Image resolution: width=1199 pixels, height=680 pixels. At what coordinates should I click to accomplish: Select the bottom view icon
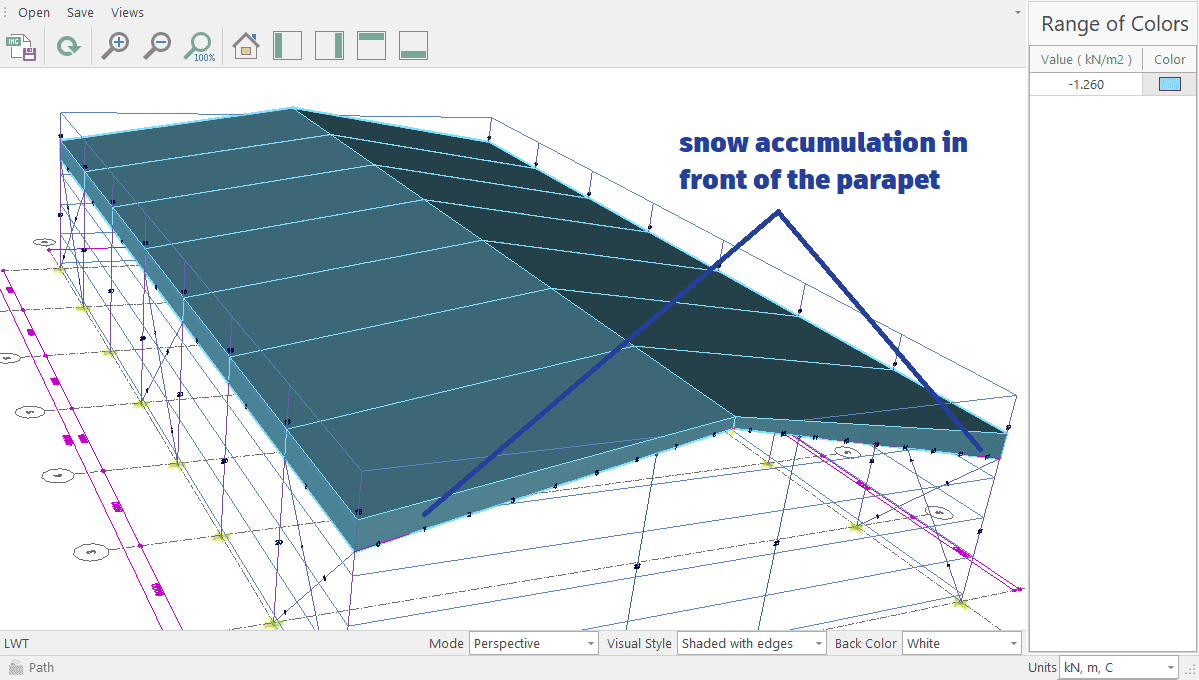414,46
